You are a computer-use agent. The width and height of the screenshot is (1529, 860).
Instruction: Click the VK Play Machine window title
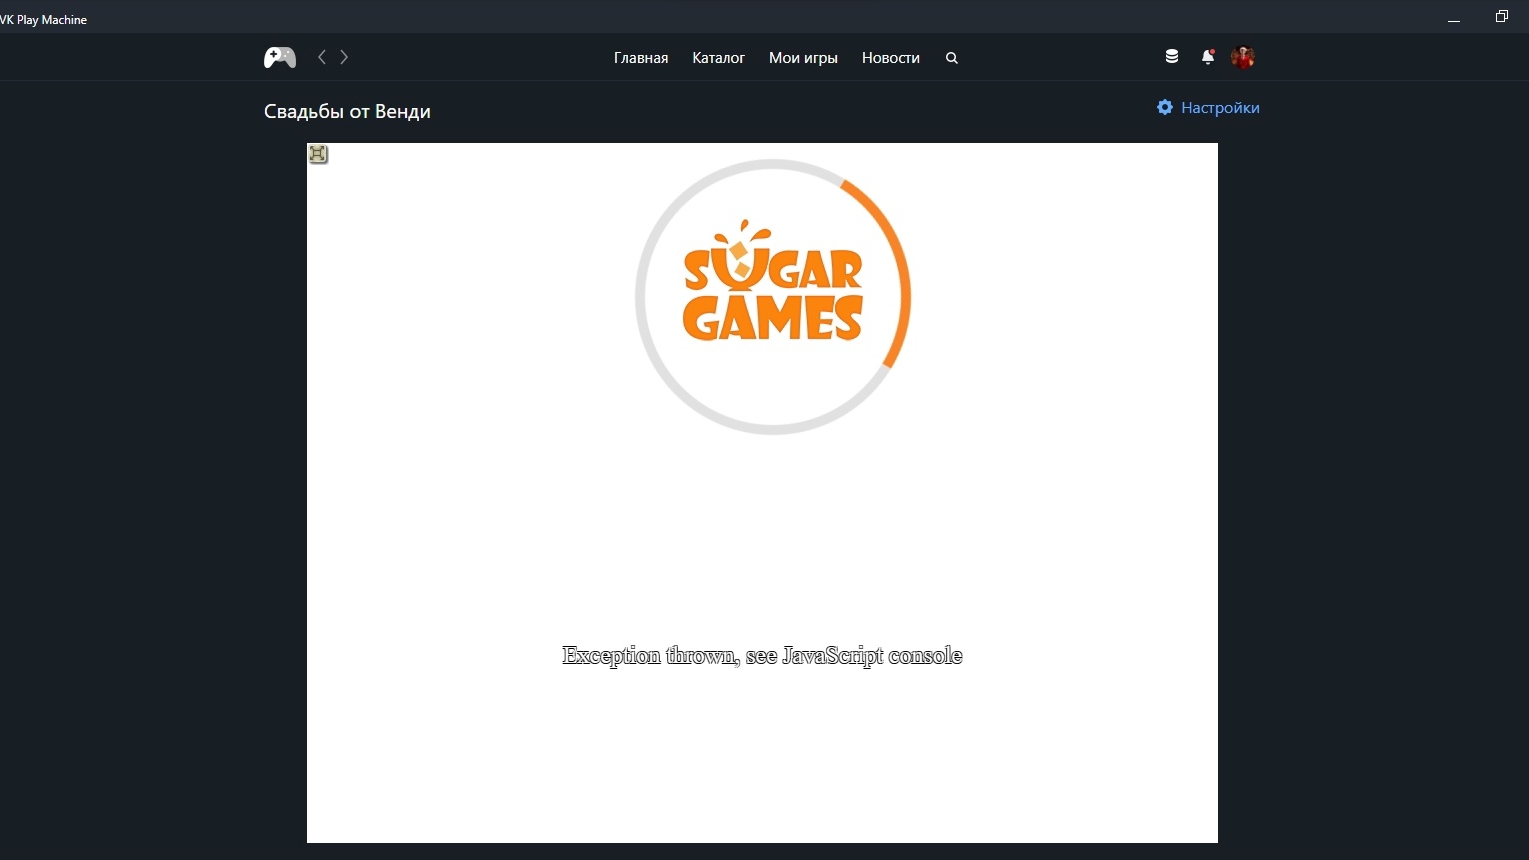tap(44, 20)
